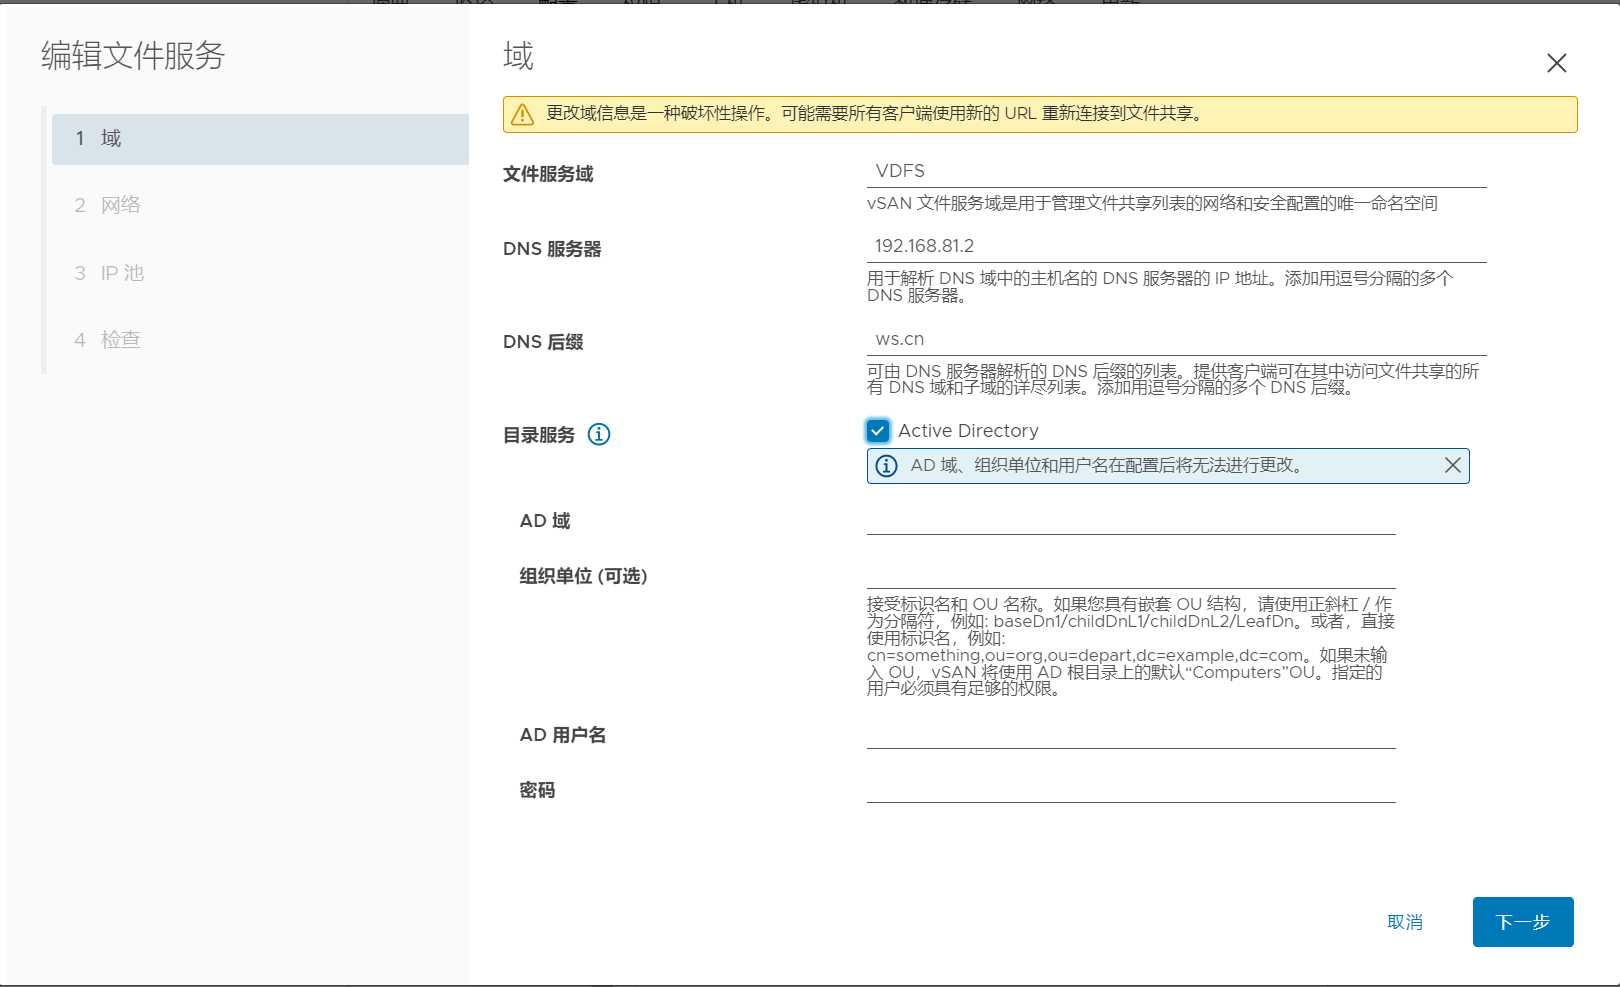Click the 文件服务域 label
This screenshot has height=987, width=1620.
(x=548, y=174)
